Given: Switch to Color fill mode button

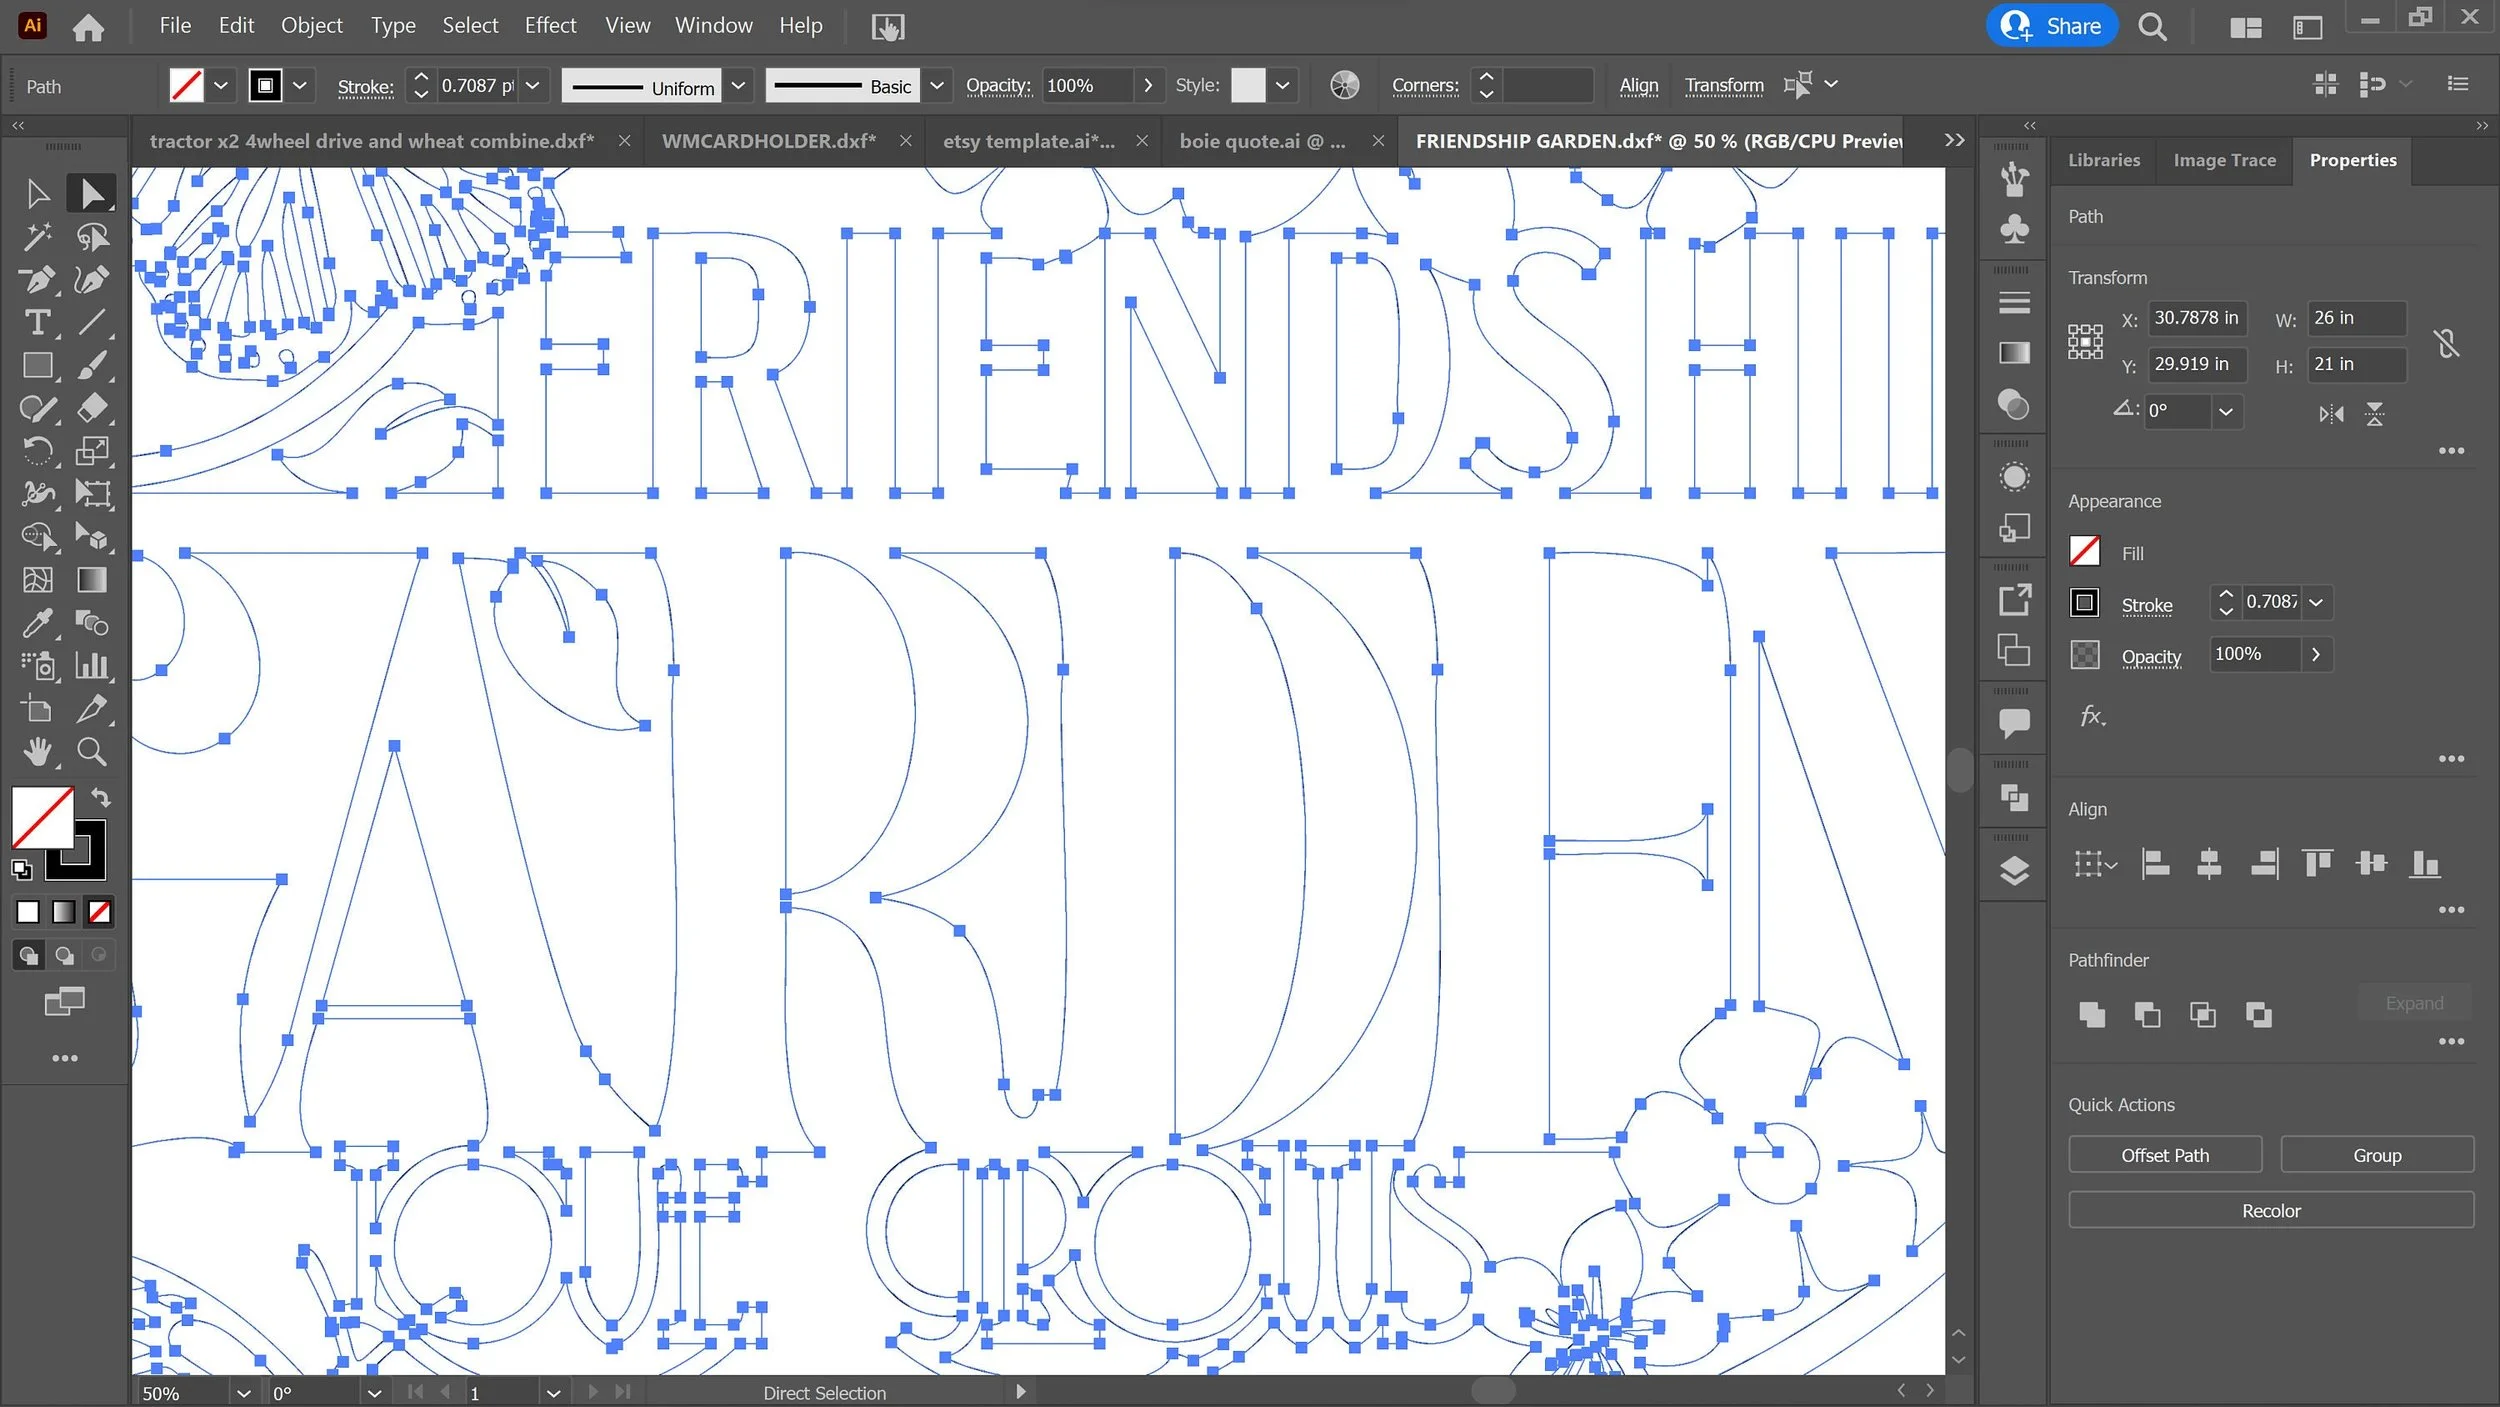Looking at the screenshot, I should pyautogui.click(x=28, y=912).
